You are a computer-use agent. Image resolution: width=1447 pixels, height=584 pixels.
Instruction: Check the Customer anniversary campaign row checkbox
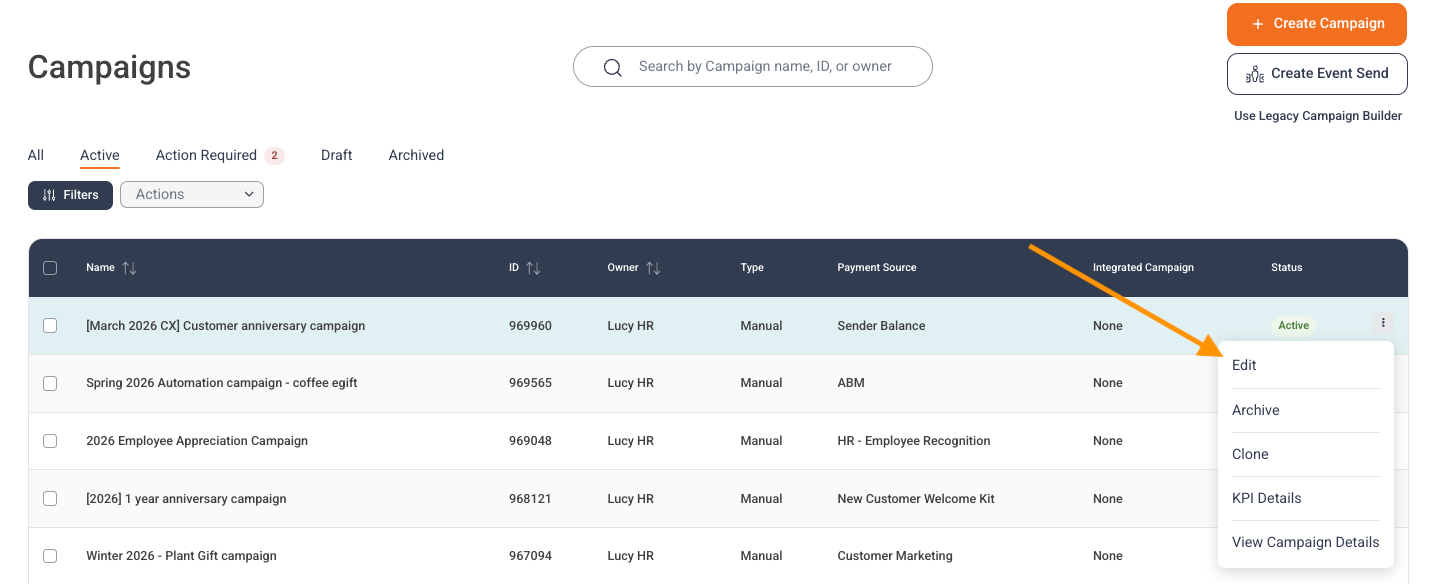[x=50, y=325]
